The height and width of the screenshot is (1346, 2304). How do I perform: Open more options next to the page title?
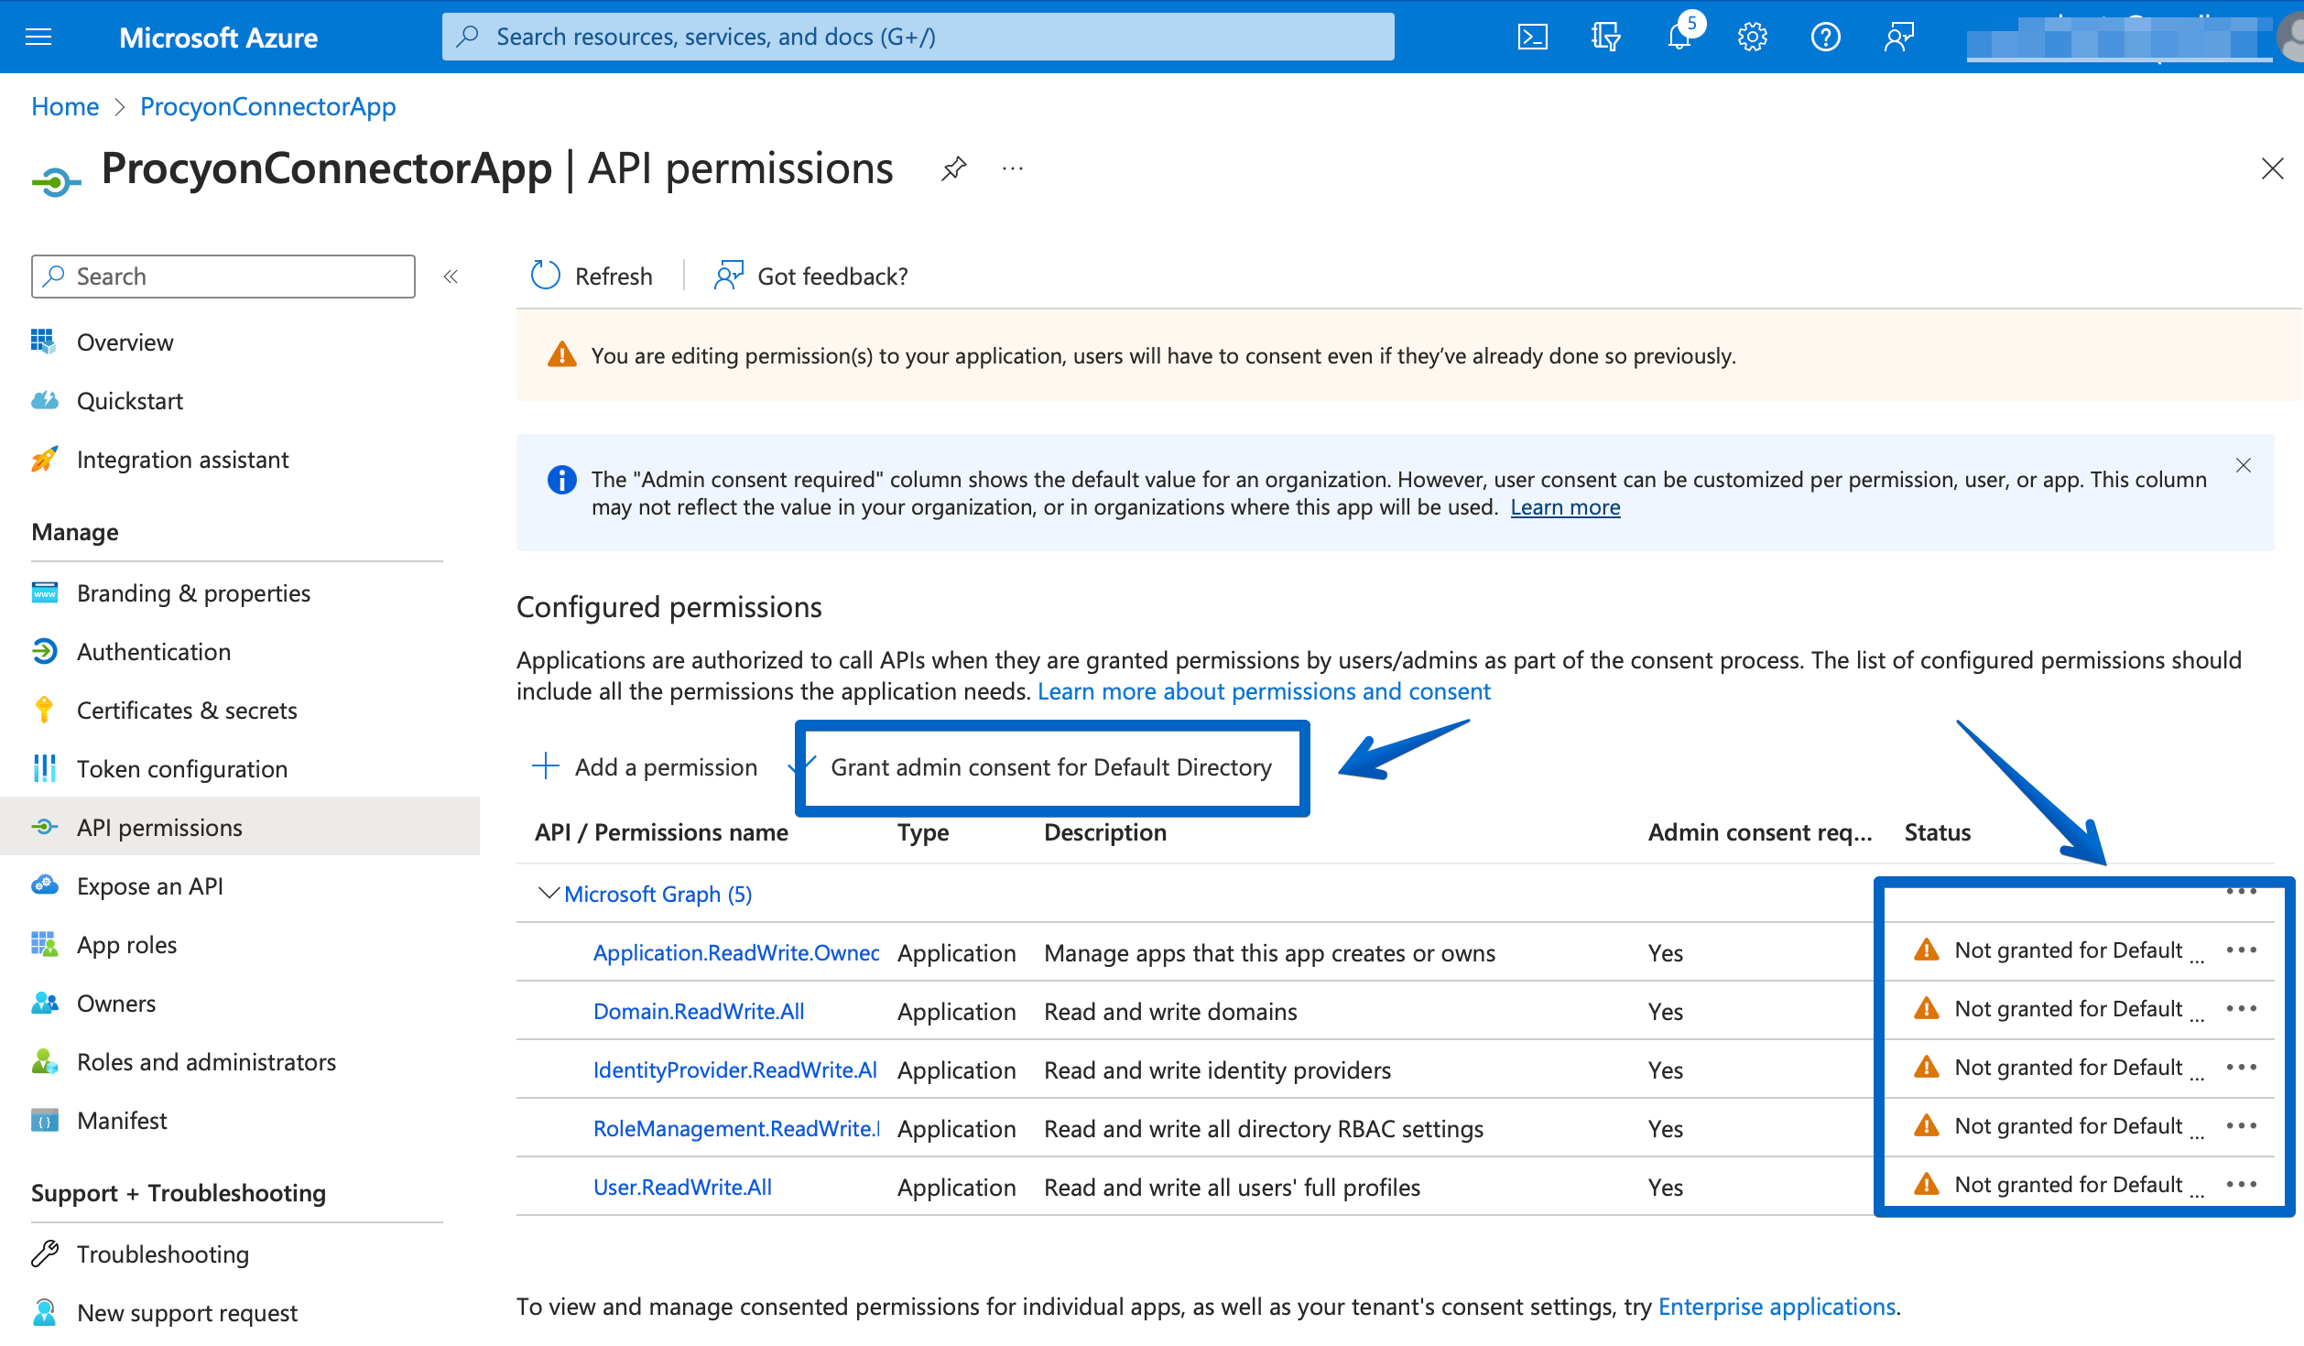pyautogui.click(x=1013, y=168)
